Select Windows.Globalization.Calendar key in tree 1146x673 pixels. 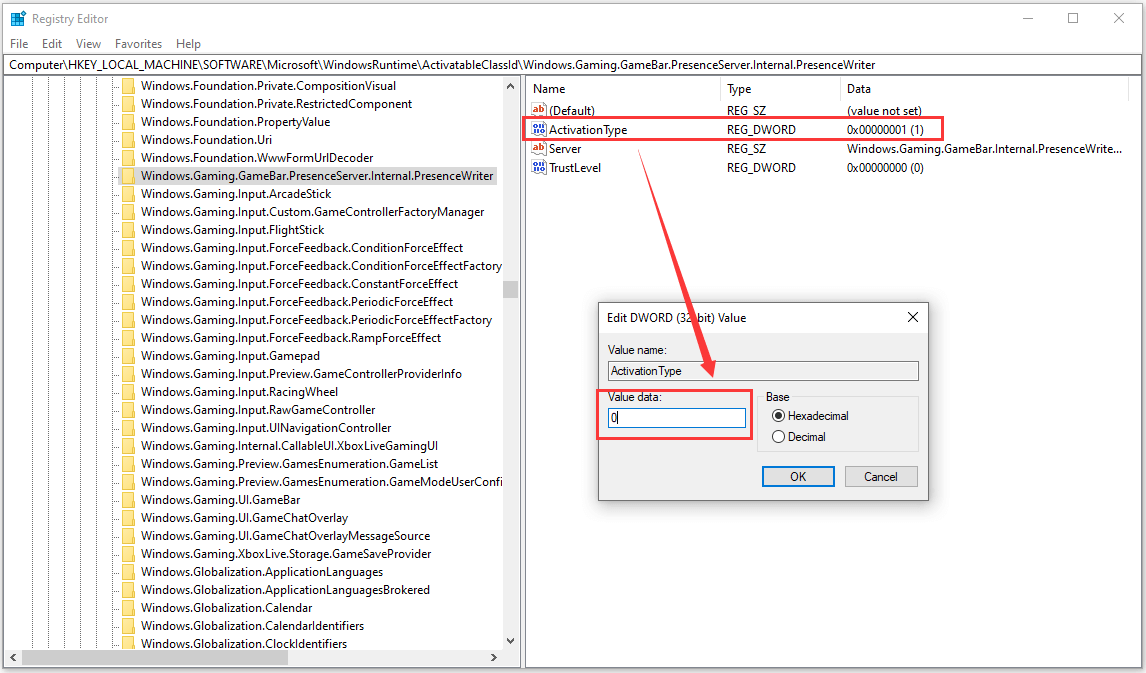(226, 608)
